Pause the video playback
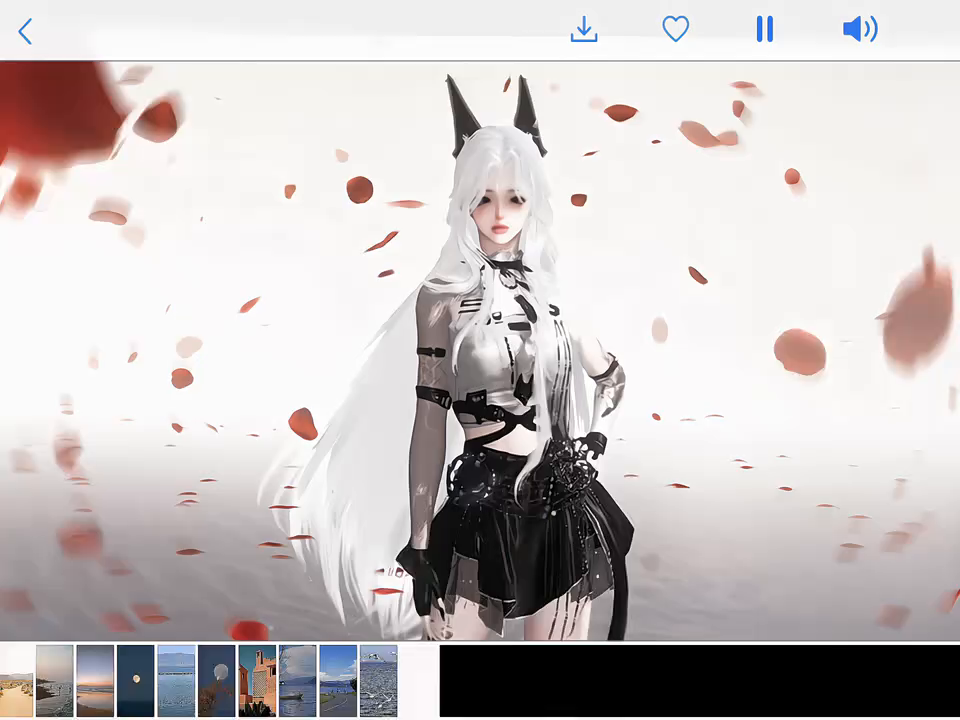Screen dimensions: 960x720 tap(765, 29)
